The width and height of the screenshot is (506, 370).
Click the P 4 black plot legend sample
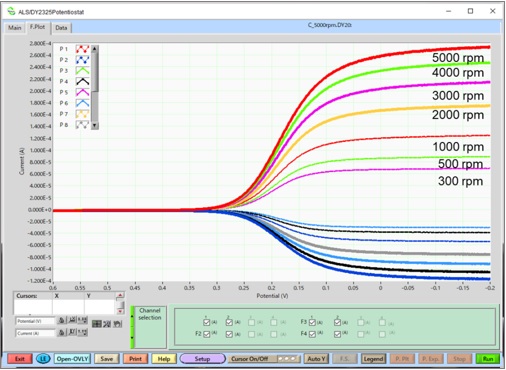82,81
